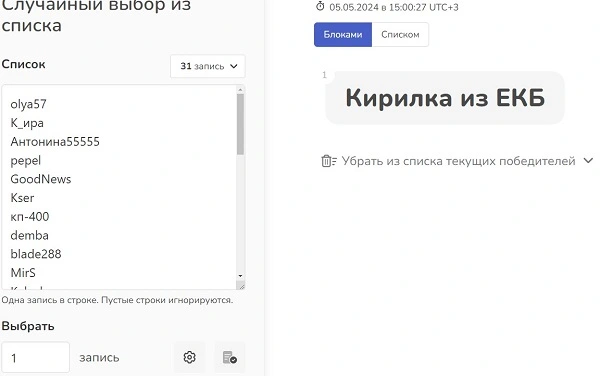Click the list box scrollbar thumb

240,124
